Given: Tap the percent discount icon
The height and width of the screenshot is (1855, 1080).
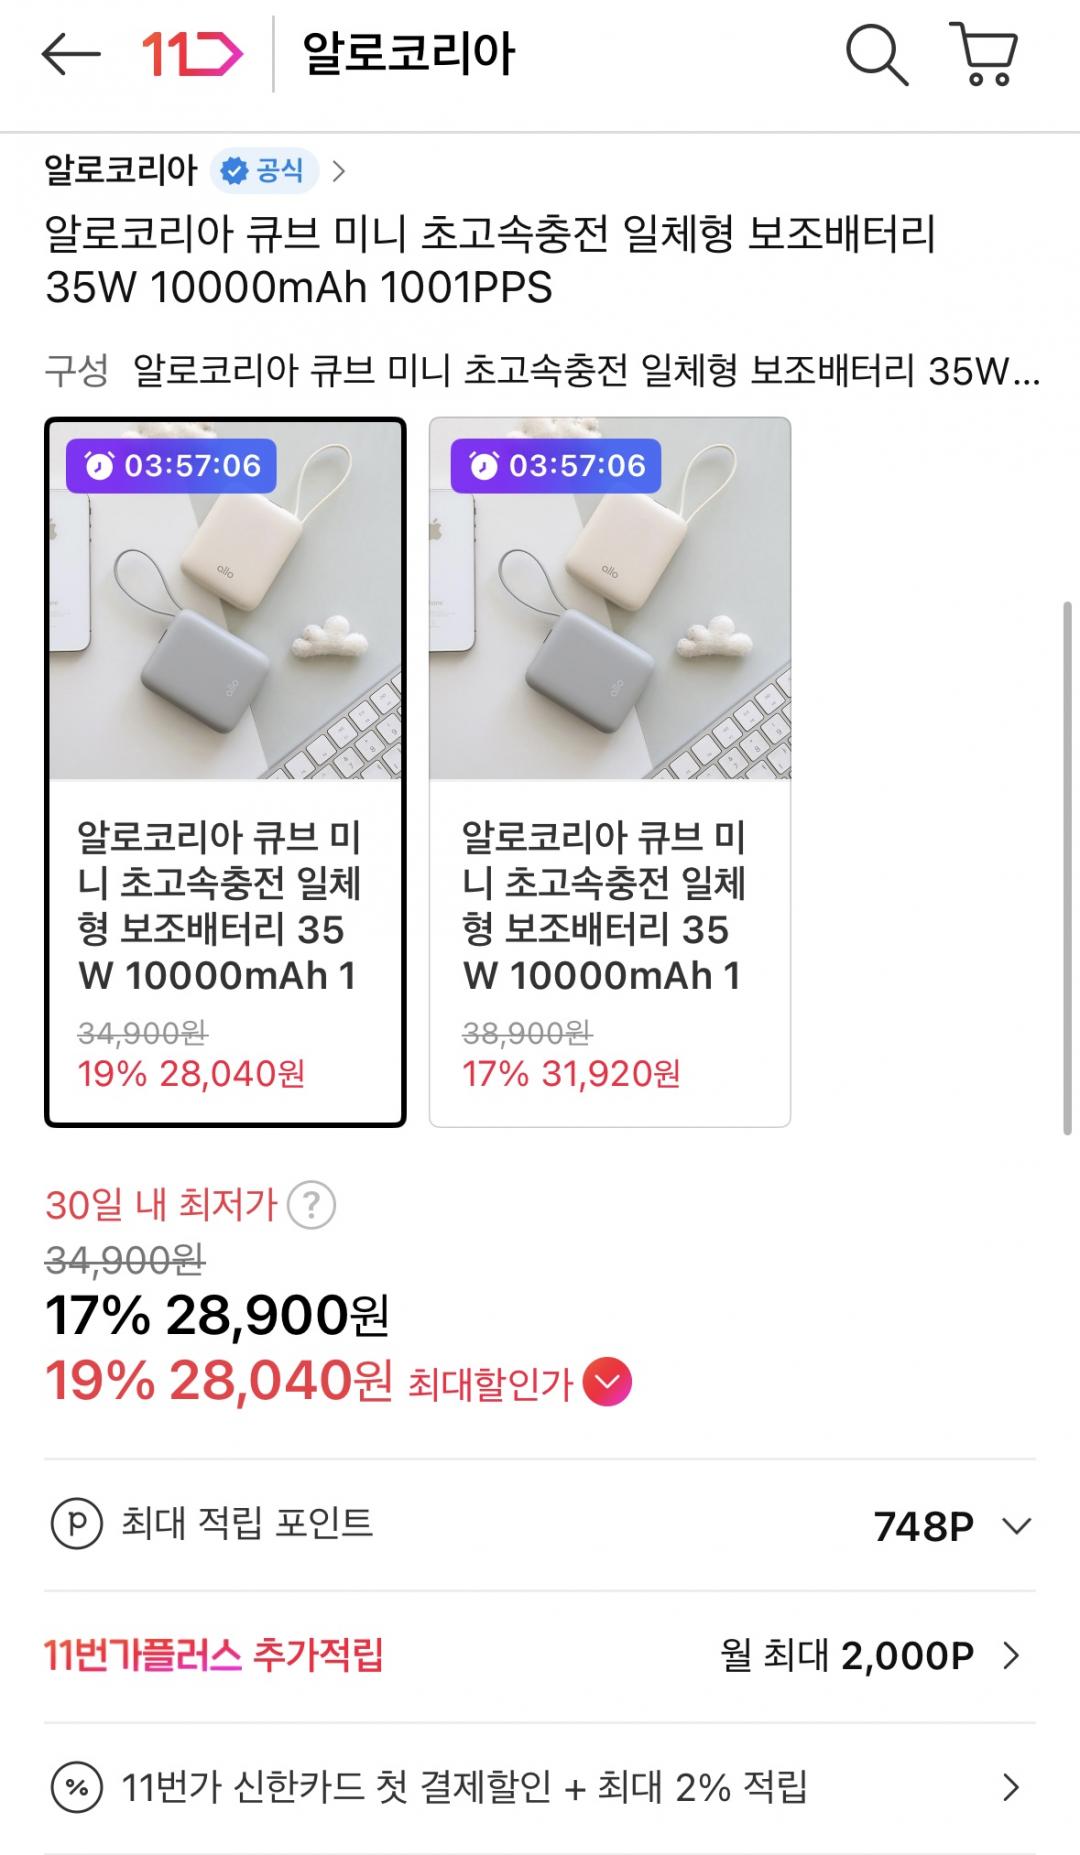Looking at the screenshot, I should 77,1787.
